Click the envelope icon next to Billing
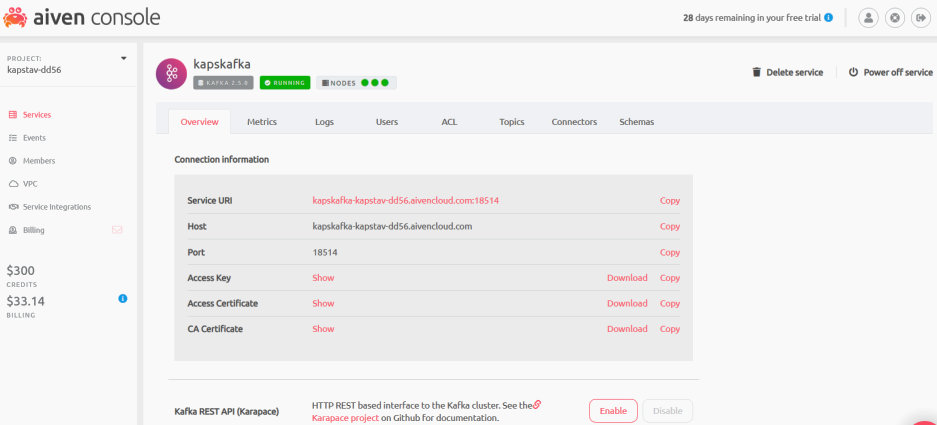This screenshot has width=937, height=425. (117, 230)
